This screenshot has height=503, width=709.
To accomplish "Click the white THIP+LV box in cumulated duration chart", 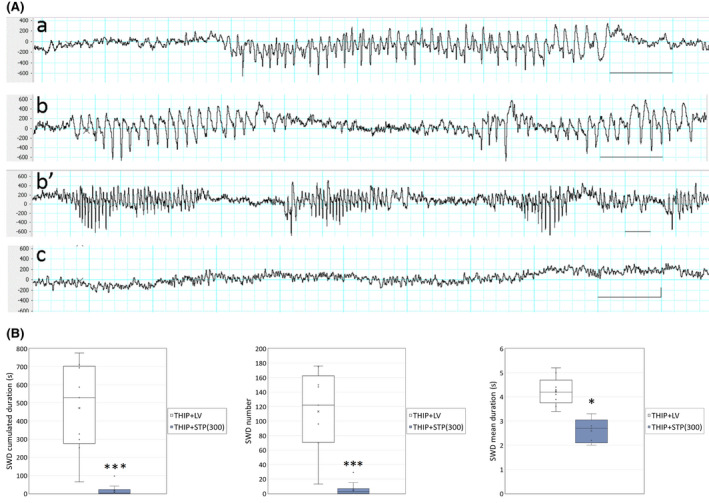I will coord(79,404).
